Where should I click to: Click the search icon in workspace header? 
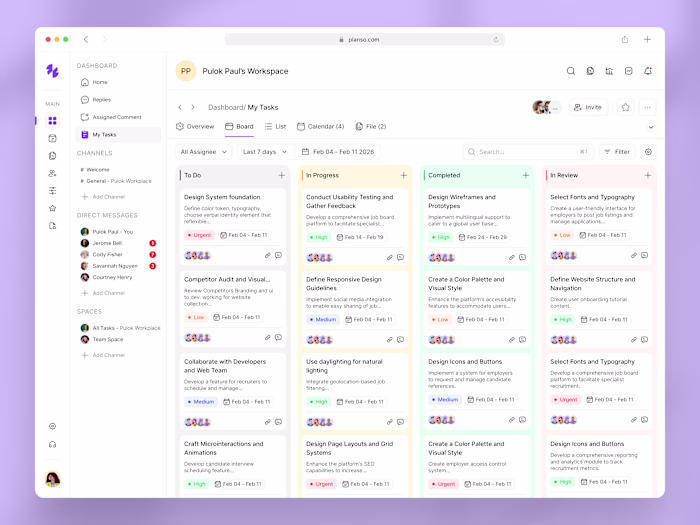[x=571, y=71]
